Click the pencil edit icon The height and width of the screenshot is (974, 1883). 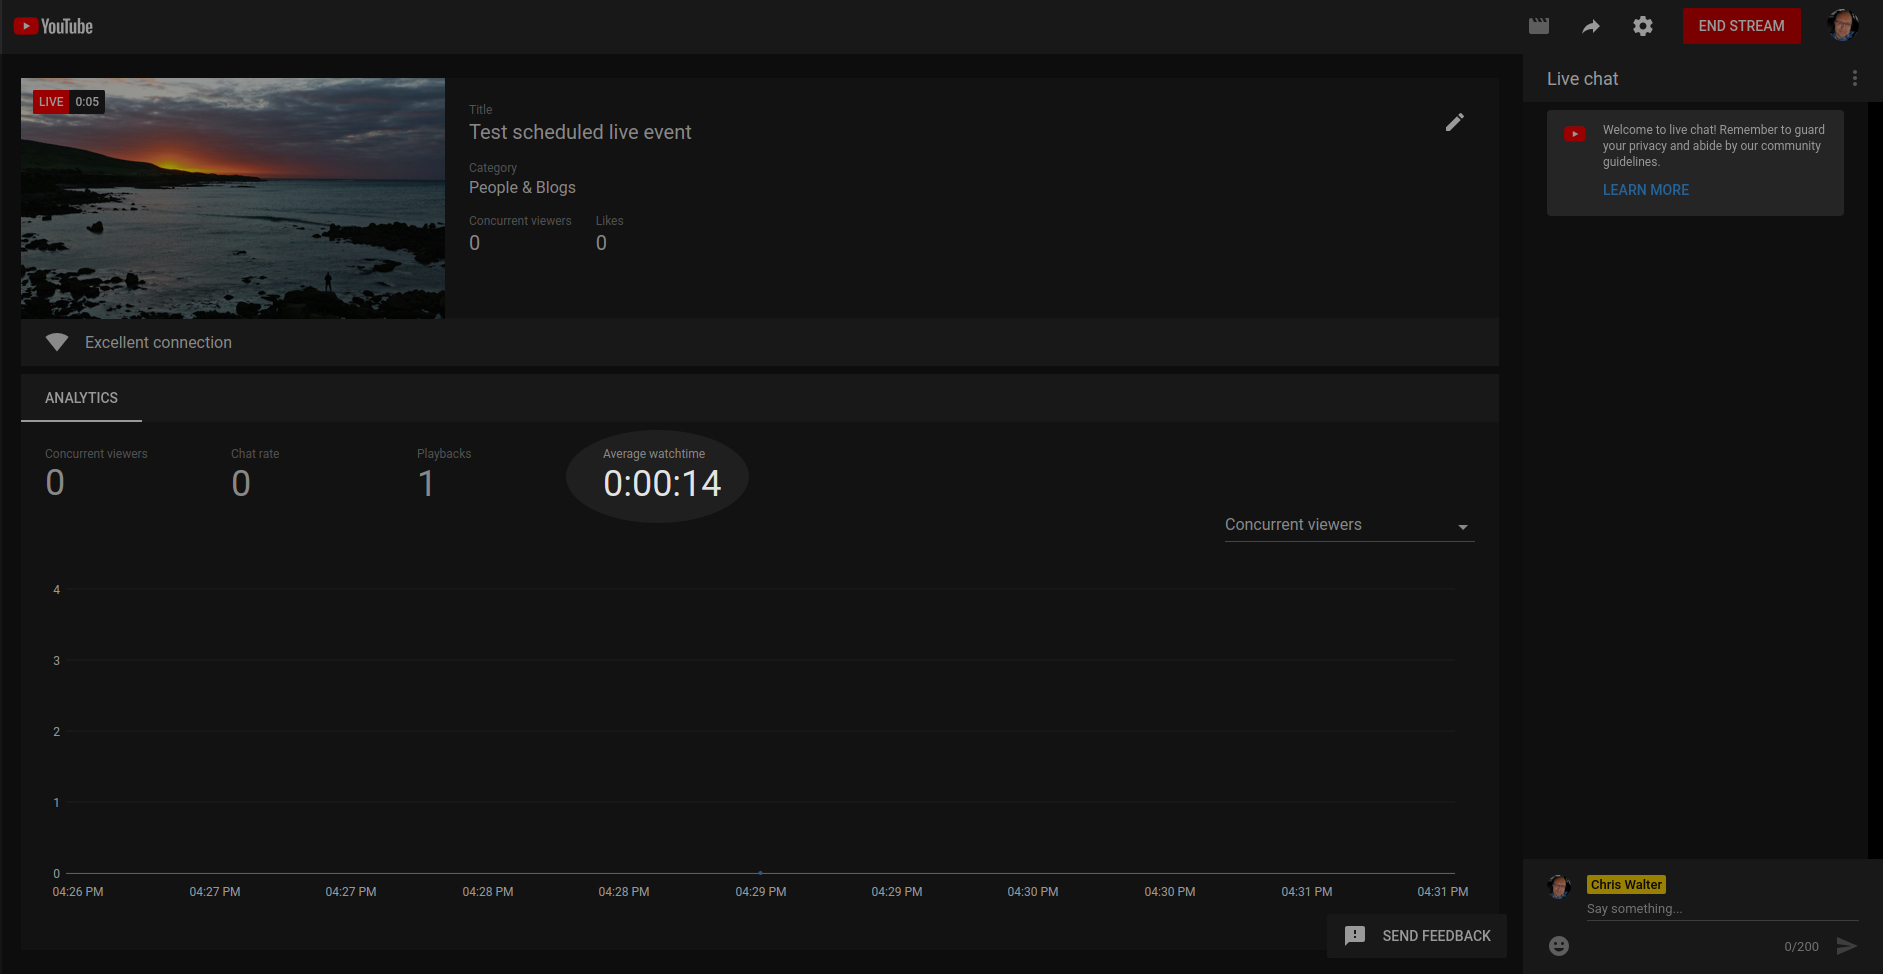coord(1454,122)
